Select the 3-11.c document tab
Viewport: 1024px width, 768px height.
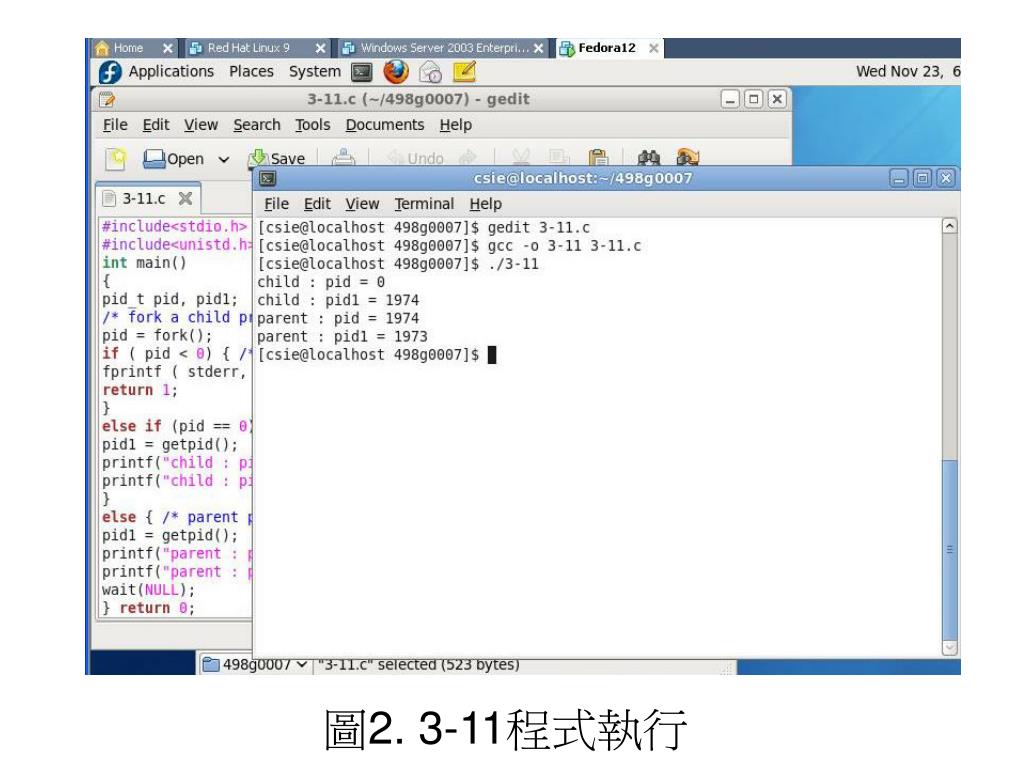[x=148, y=199]
